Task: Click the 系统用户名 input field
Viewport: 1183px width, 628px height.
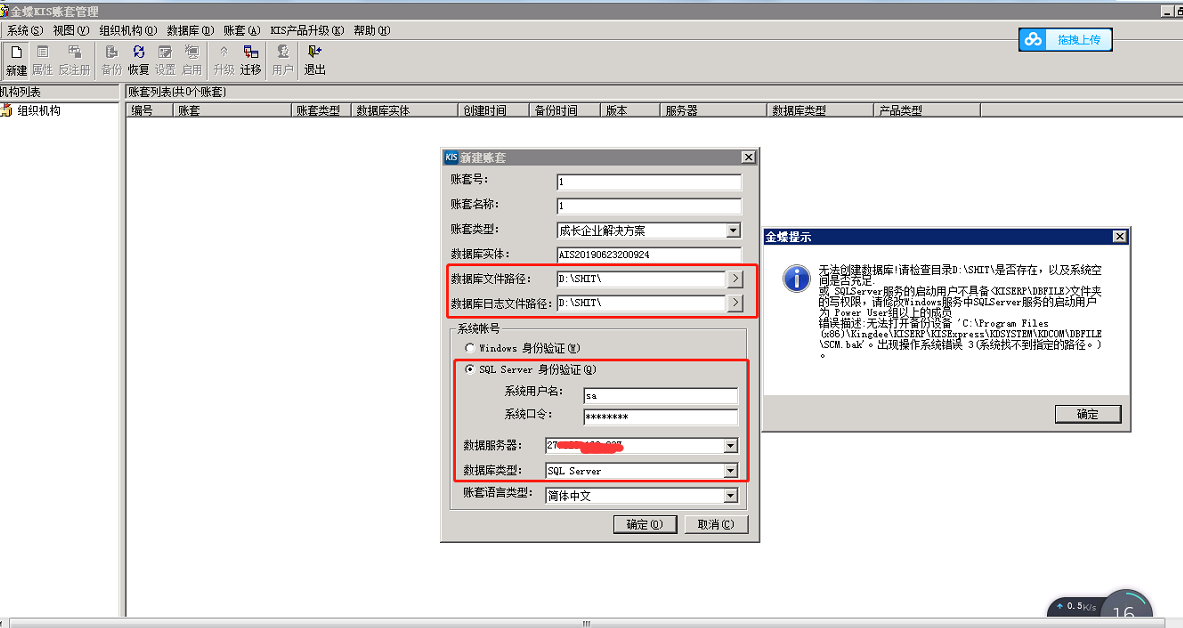Action: [x=660, y=396]
